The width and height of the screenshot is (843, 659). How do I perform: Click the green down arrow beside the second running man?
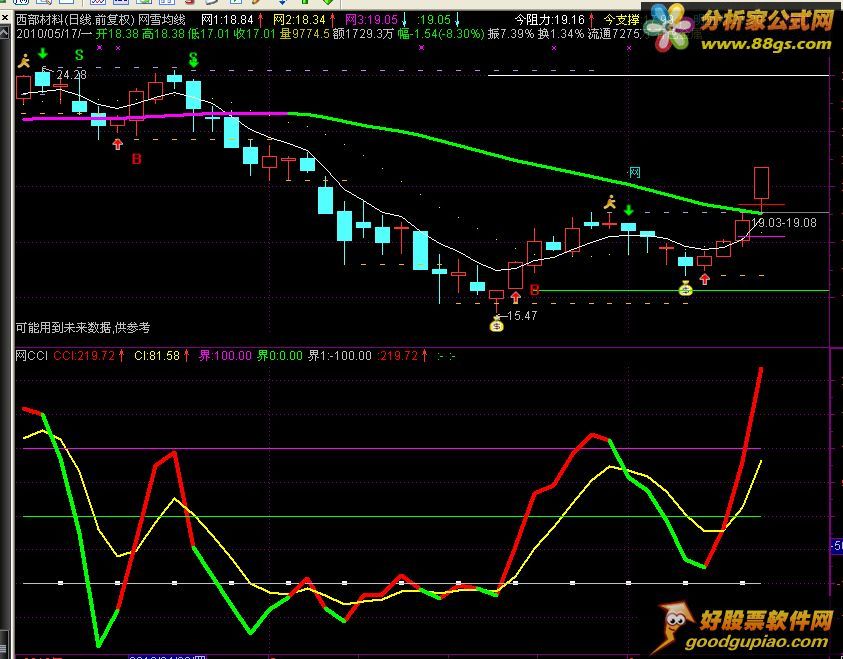tap(628, 209)
